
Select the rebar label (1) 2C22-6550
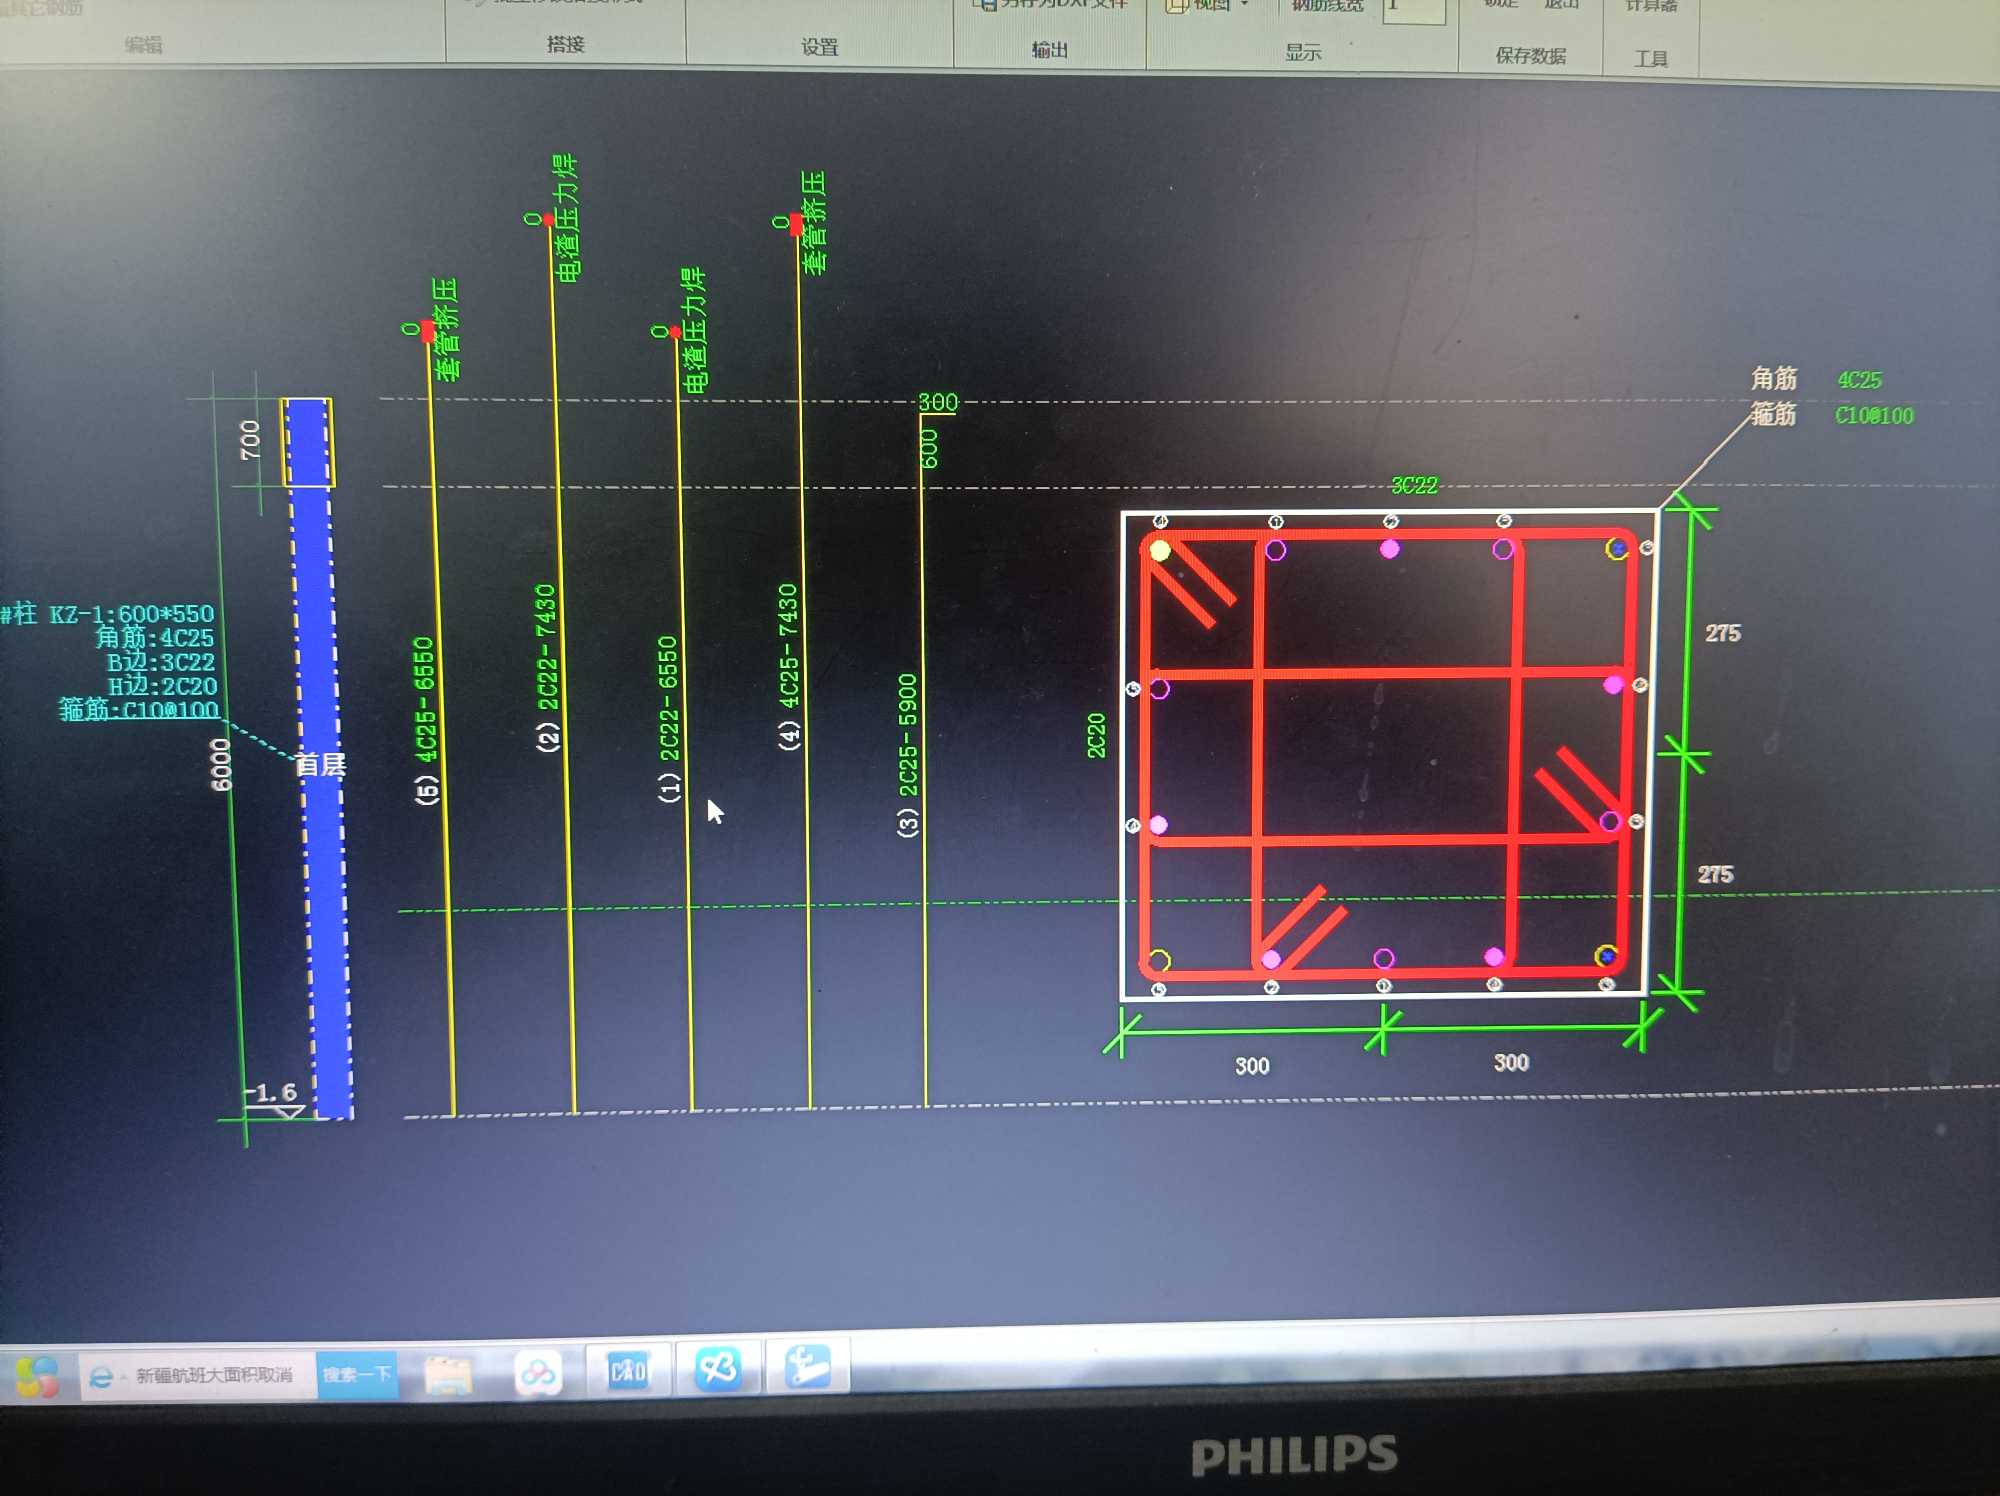[x=668, y=718]
